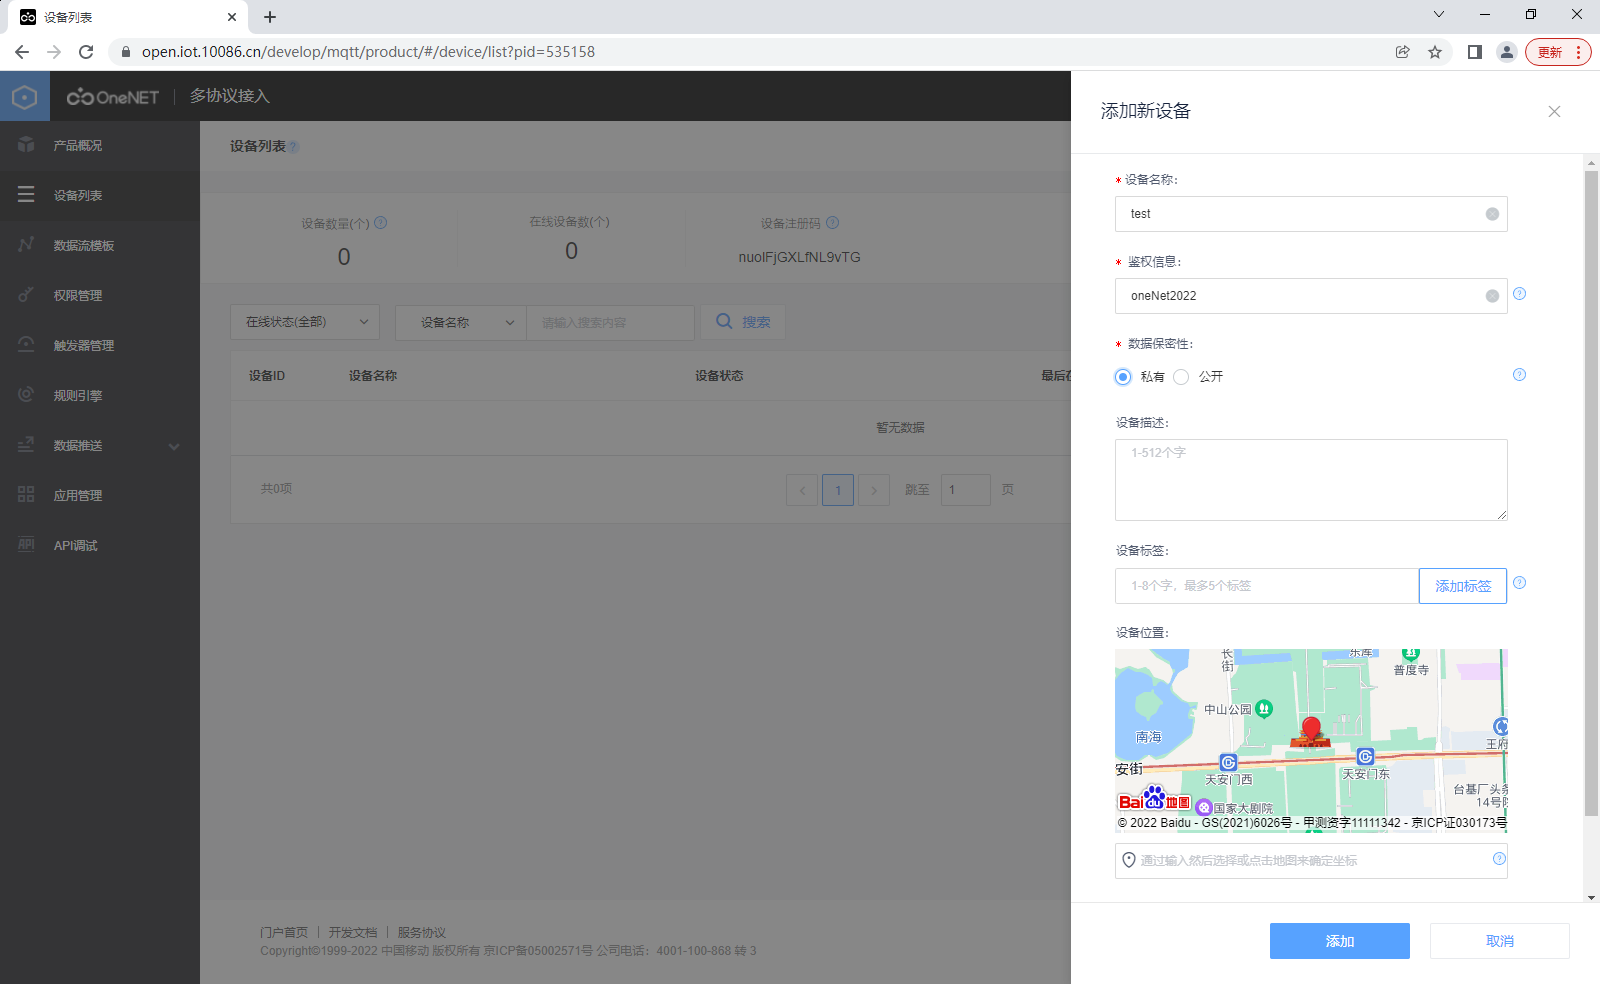1600x984 pixels.
Task: Expand 数据推送 sidebar chevron
Action: pos(174,447)
